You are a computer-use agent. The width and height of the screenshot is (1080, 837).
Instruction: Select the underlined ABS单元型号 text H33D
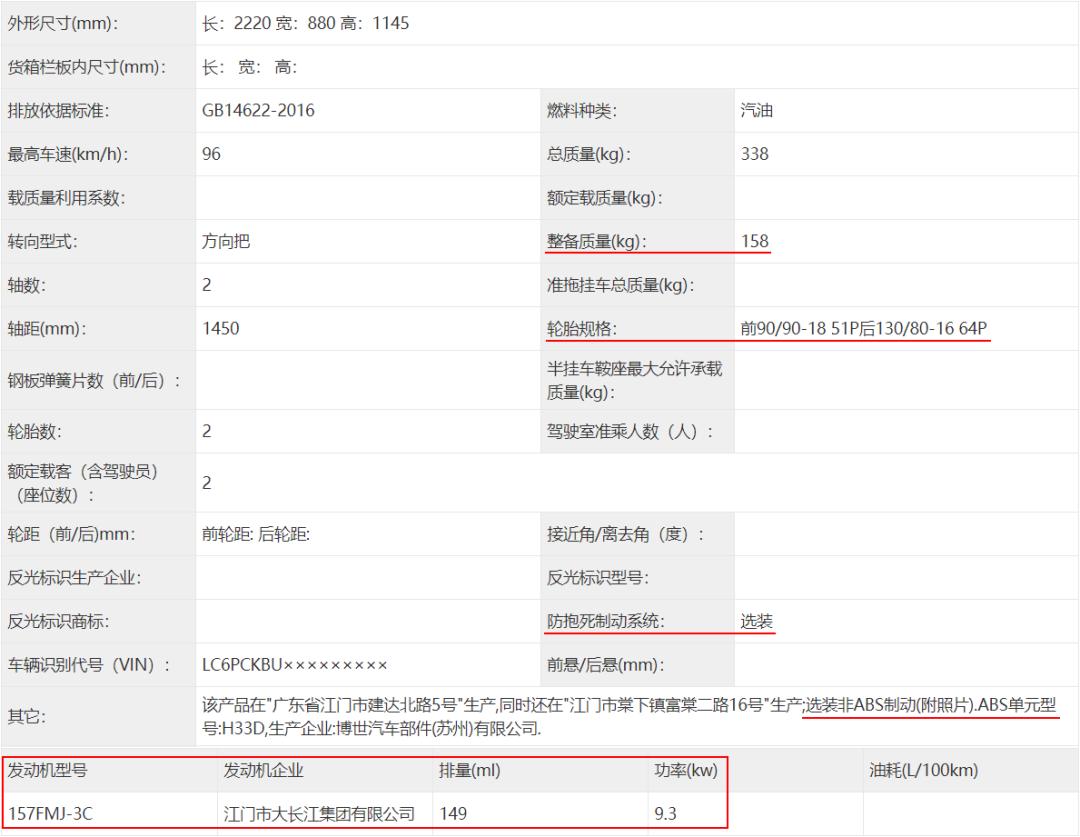(237, 729)
